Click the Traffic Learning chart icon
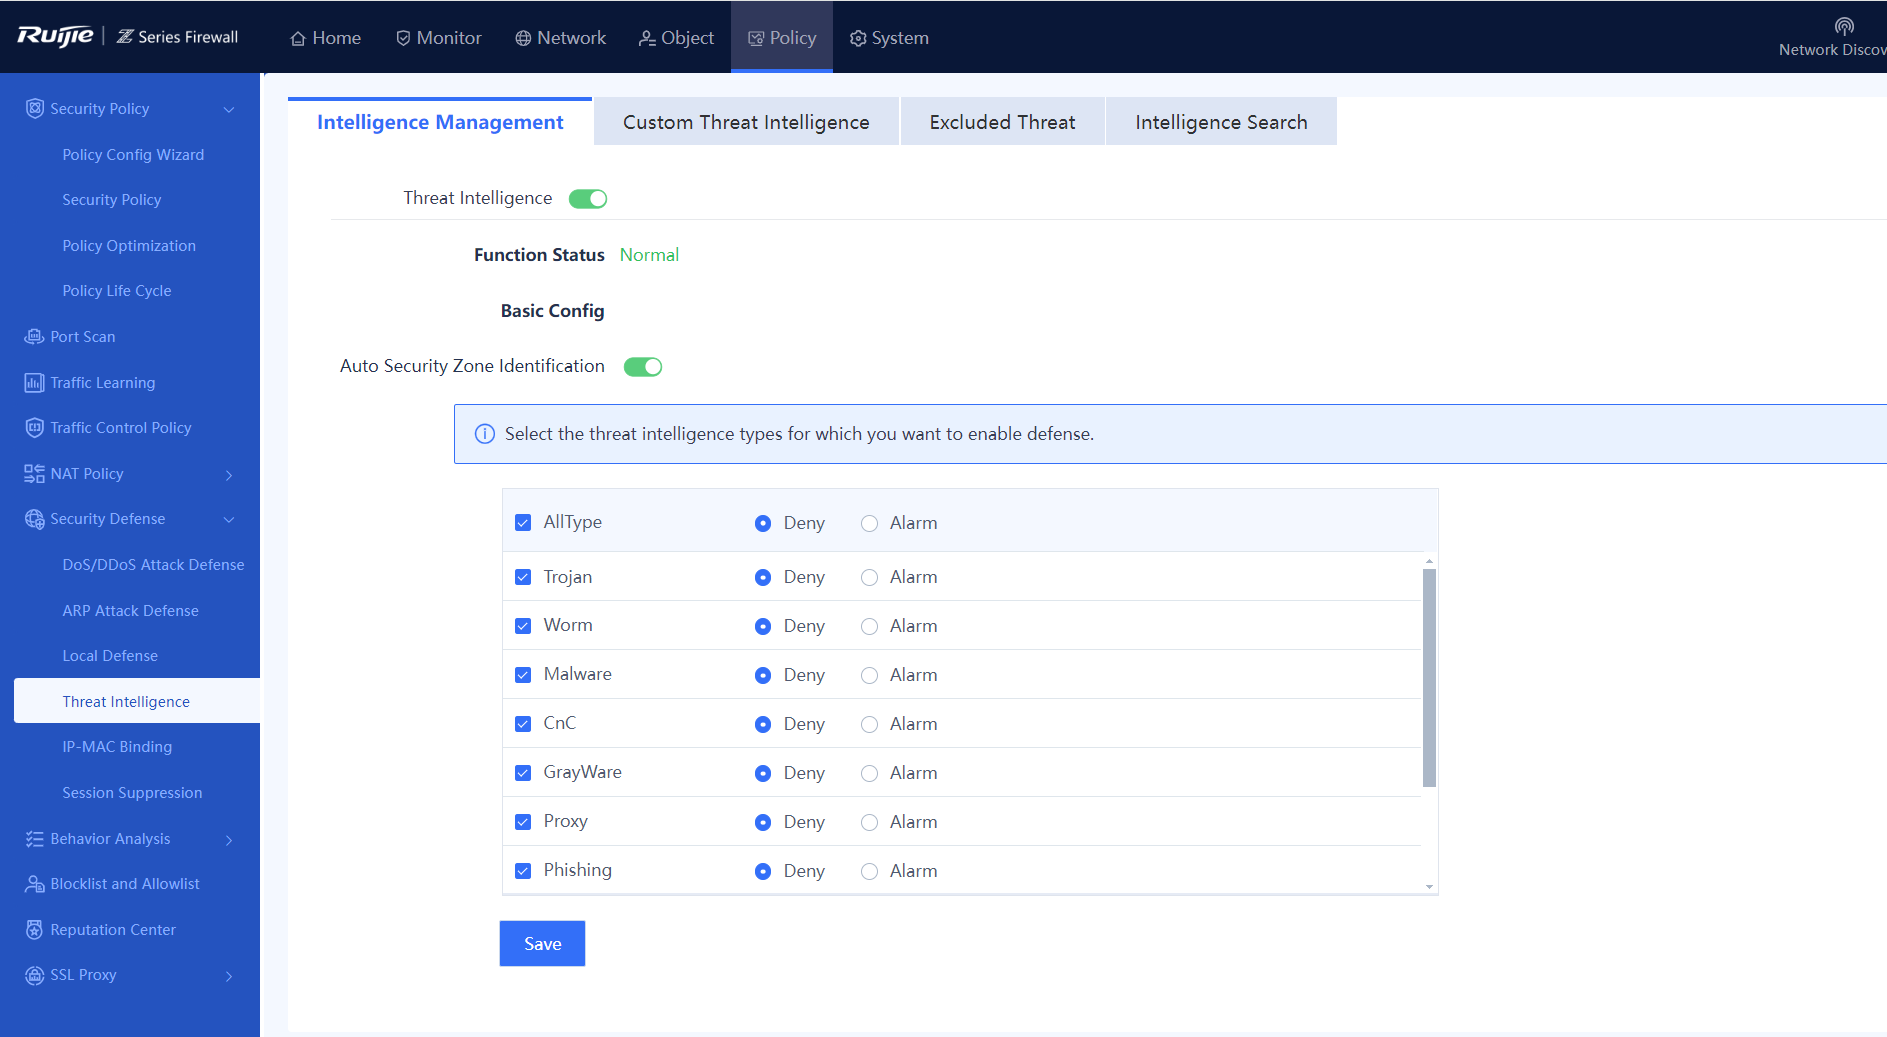This screenshot has height=1037, width=1887. (x=35, y=382)
